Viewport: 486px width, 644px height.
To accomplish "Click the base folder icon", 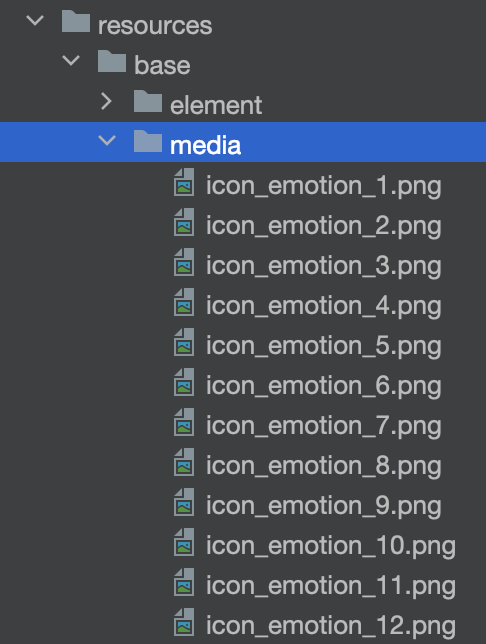I will tap(112, 61).
